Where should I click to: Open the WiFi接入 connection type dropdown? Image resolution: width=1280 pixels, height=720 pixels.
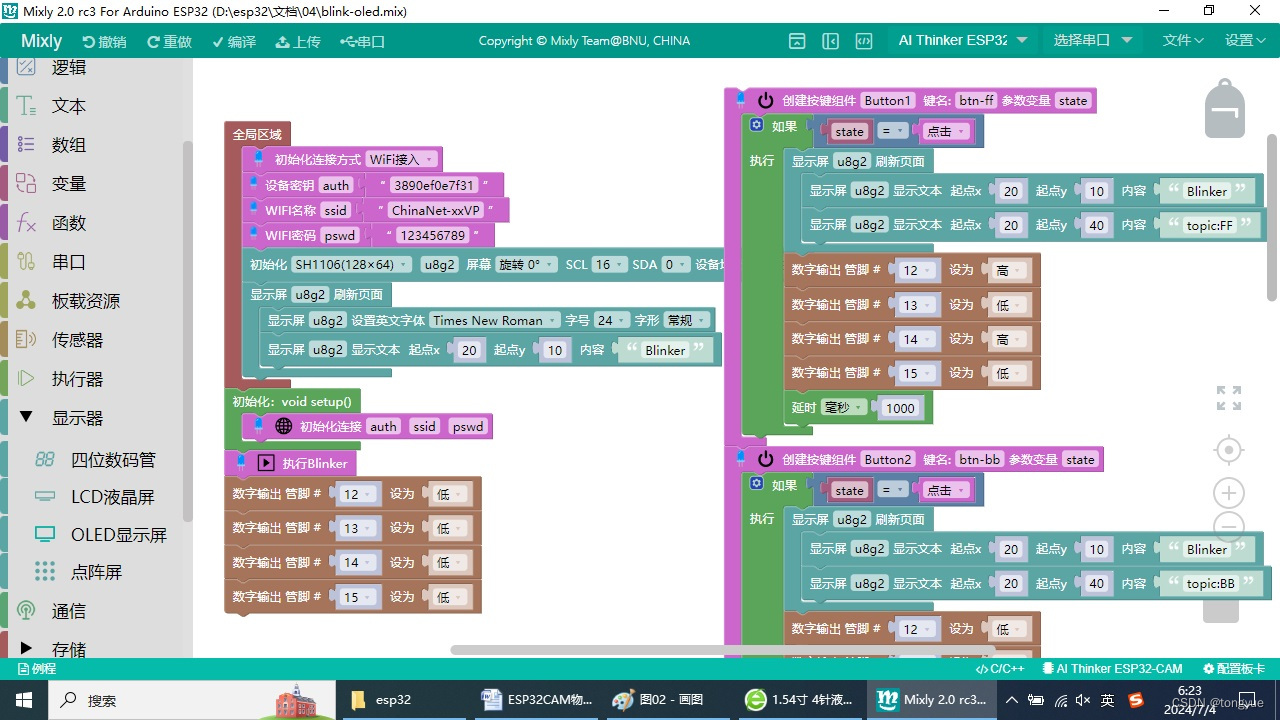[x=401, y=159]
